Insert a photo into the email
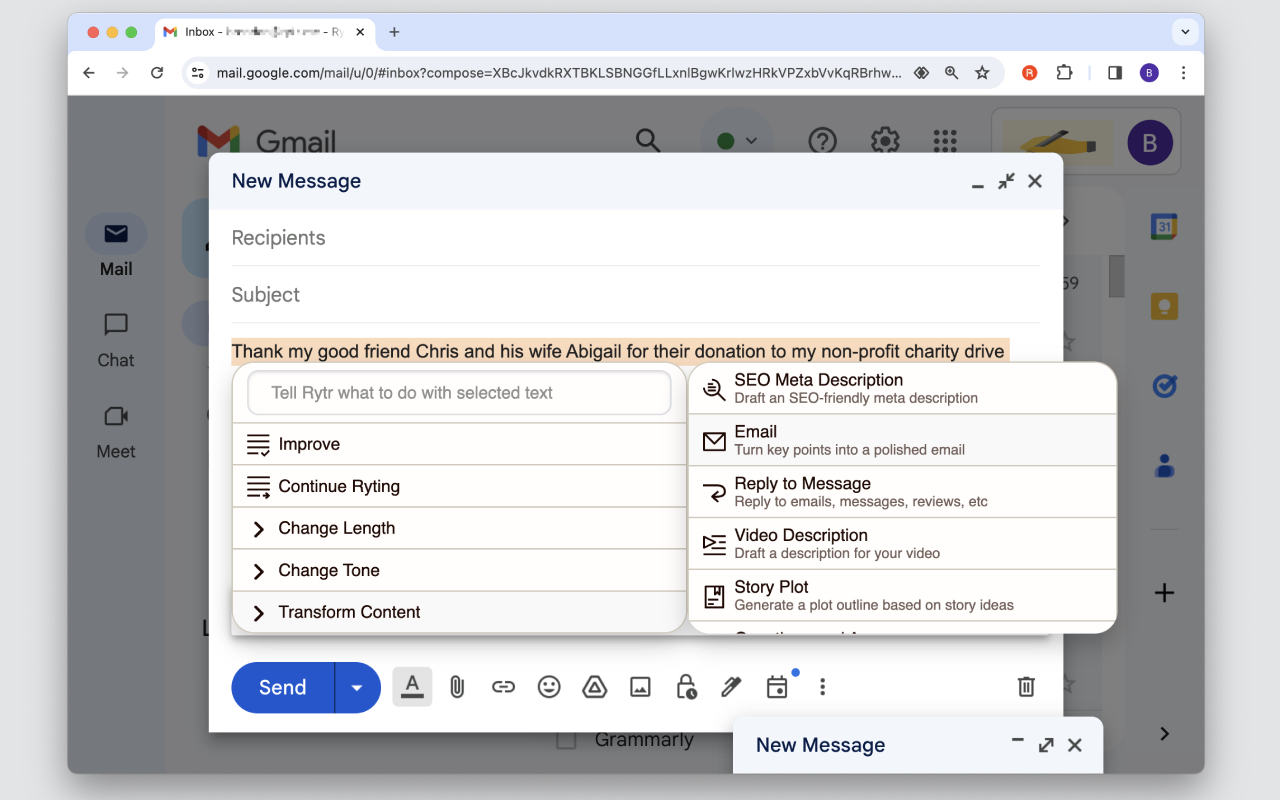This screenshot has width=1280, height=800. pos(640,687)
